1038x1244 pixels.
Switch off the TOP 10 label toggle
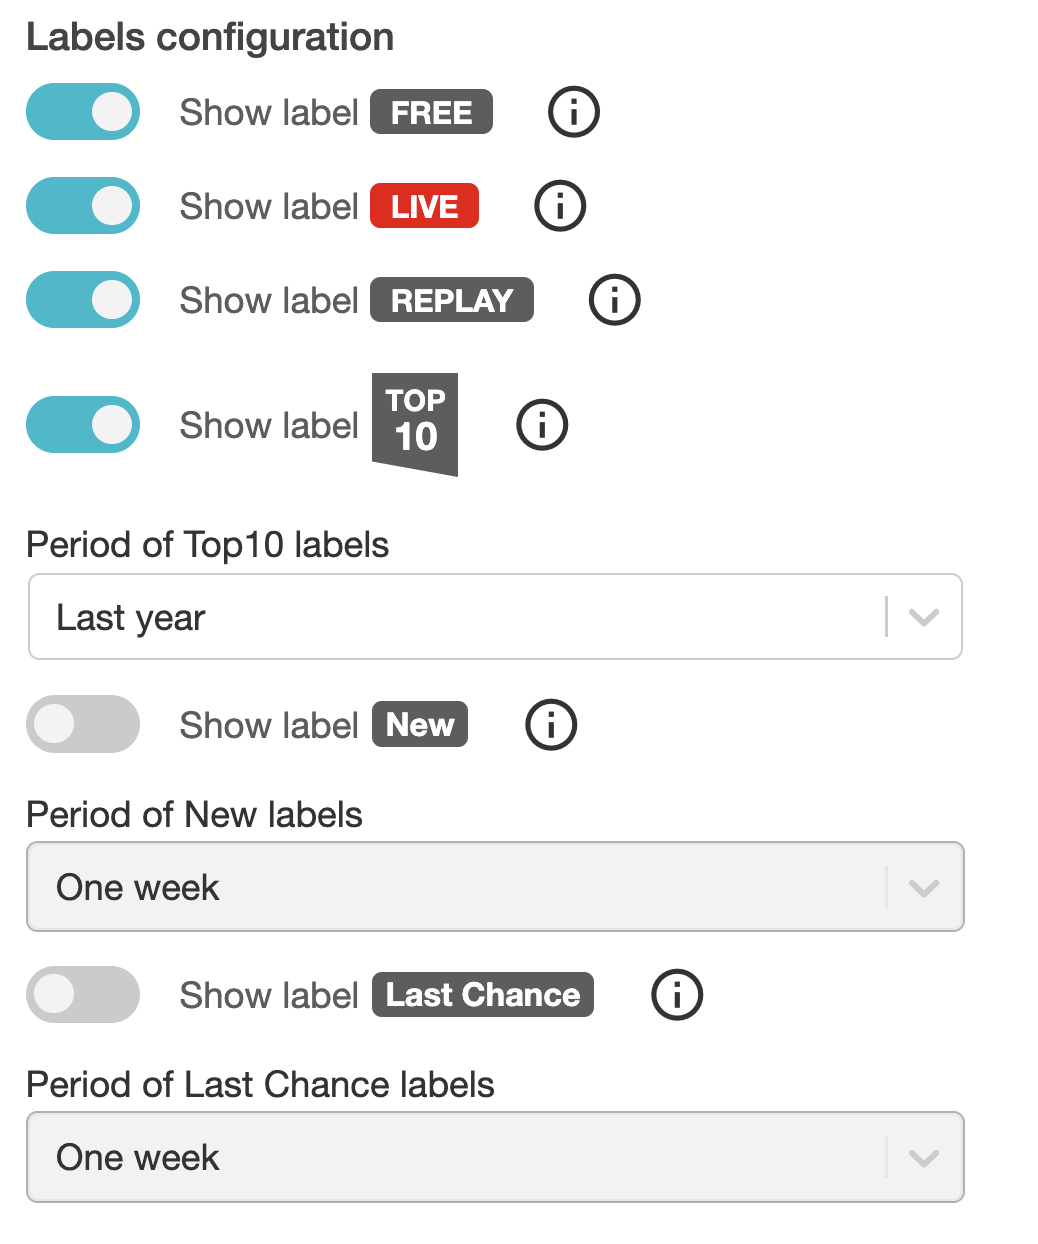tap(83, 425)
